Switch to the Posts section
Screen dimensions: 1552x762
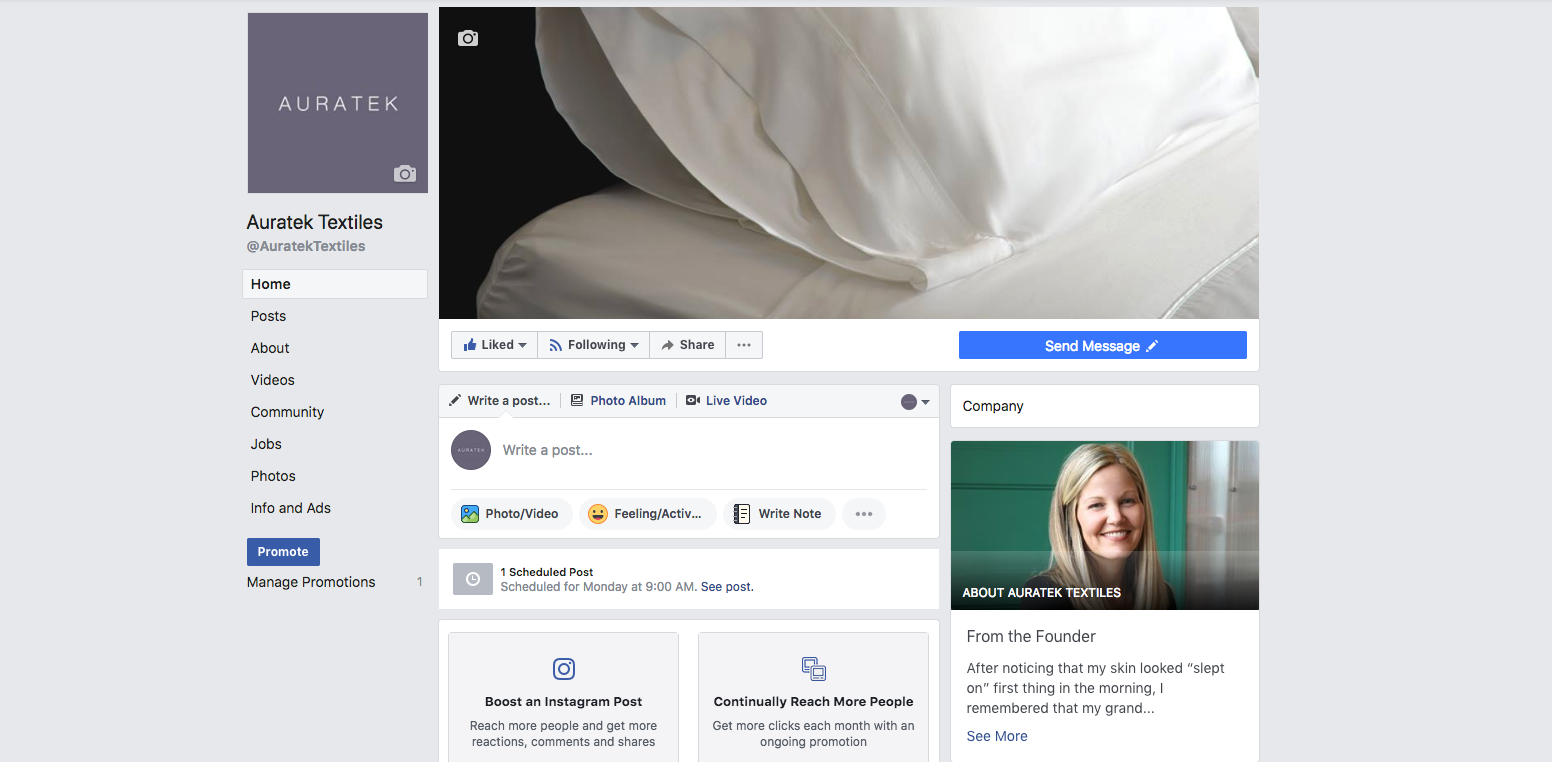pyautogui.click(x=268, y=315)
